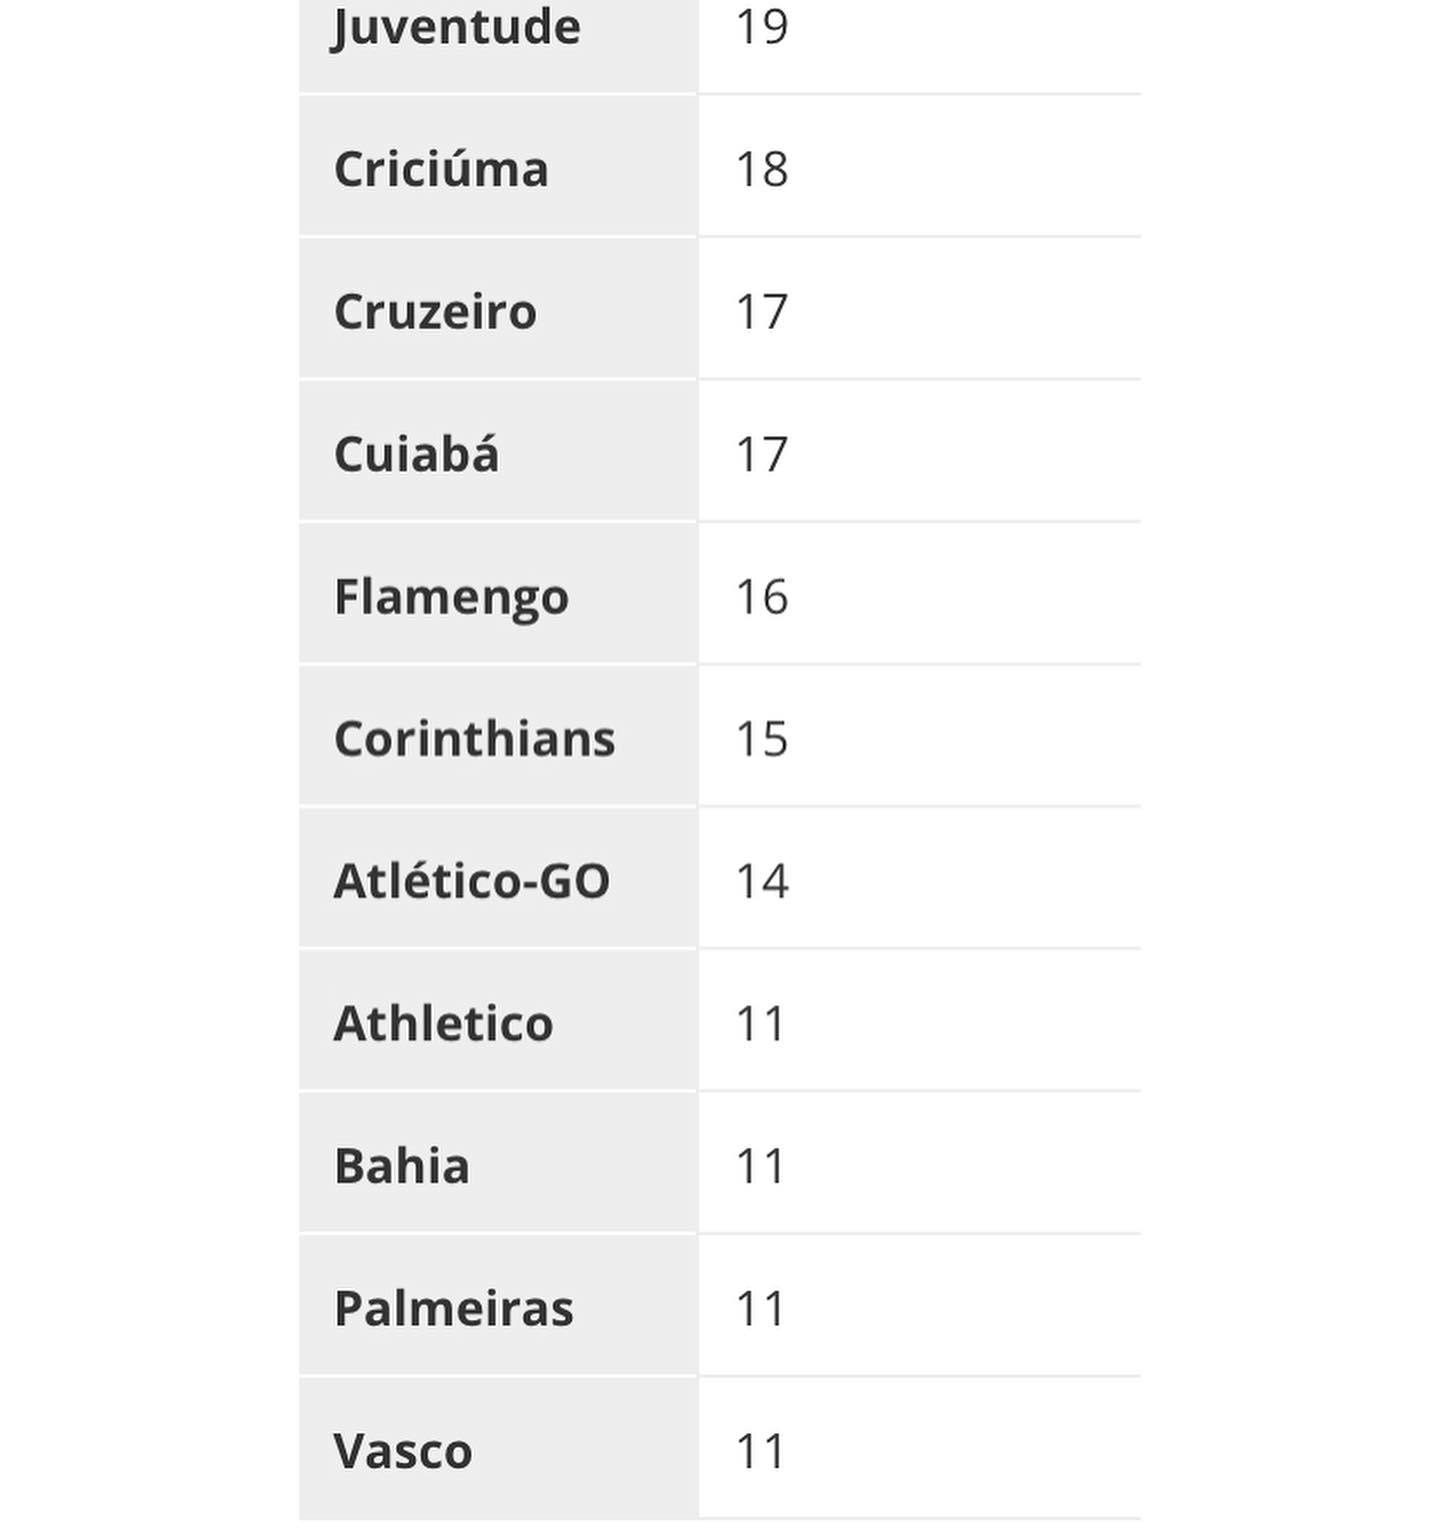Select Cruzeiro's number value 17
Screen dimensions: 1440x1536
click(x=762, y=312)
